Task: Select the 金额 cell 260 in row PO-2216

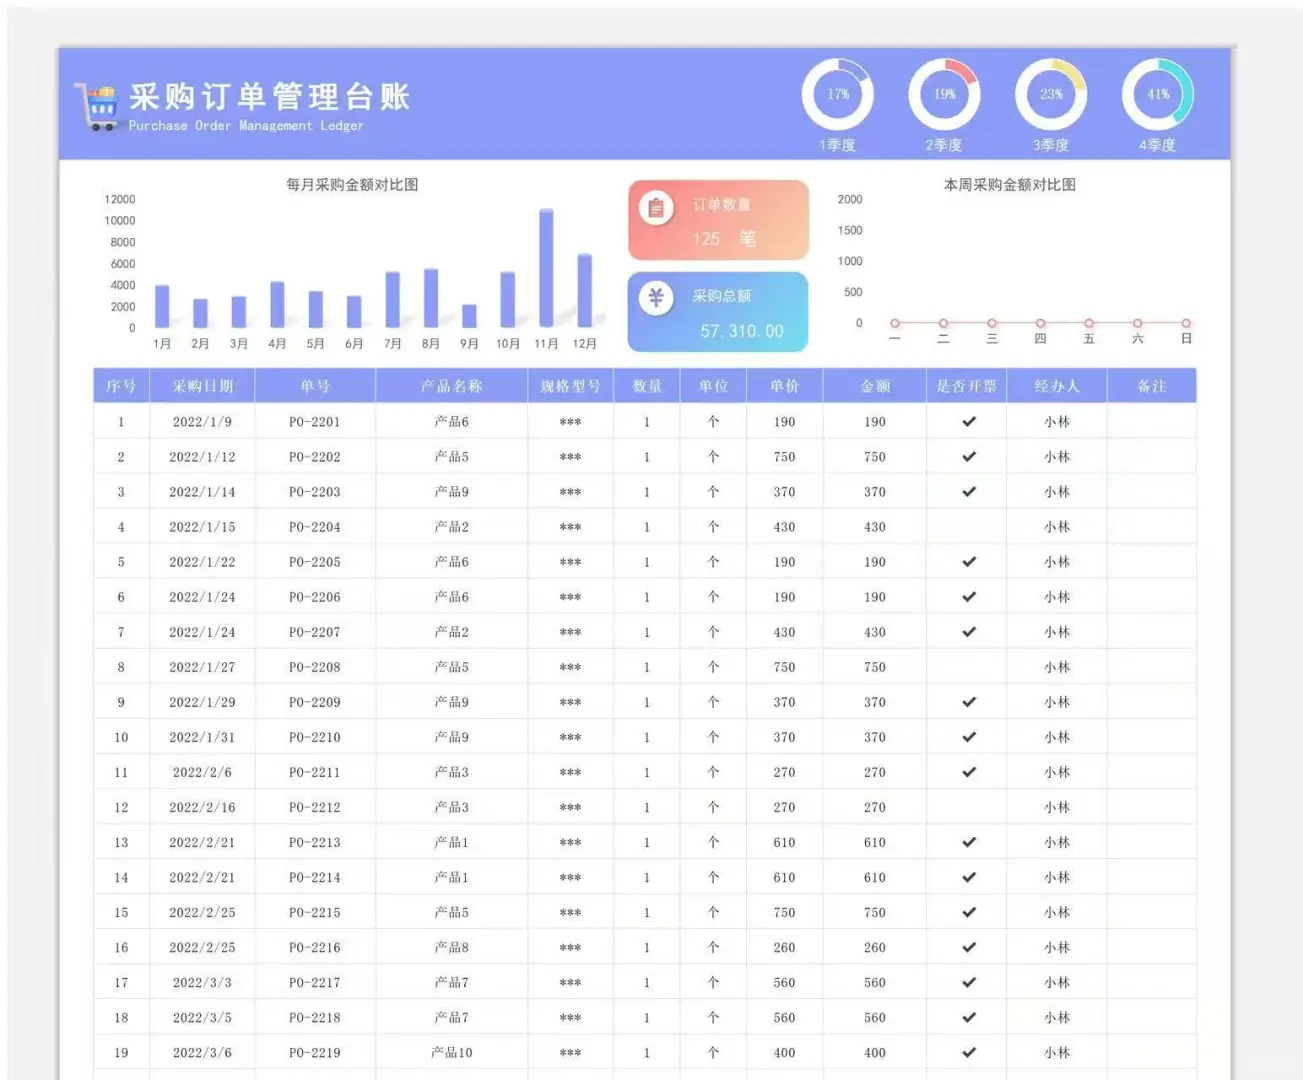Action: click(x=875, y=947)
